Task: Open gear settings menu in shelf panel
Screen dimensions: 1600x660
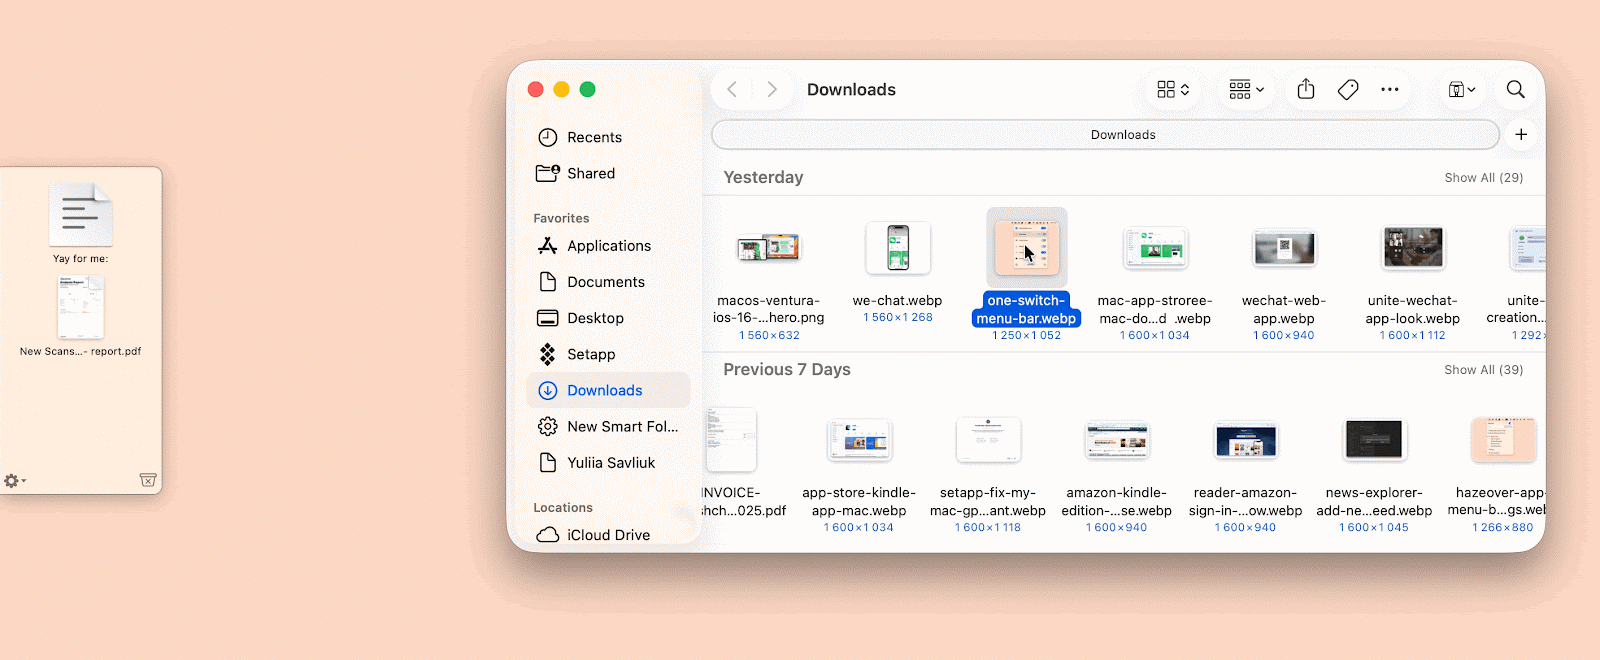Action: [x=14, y=481]
